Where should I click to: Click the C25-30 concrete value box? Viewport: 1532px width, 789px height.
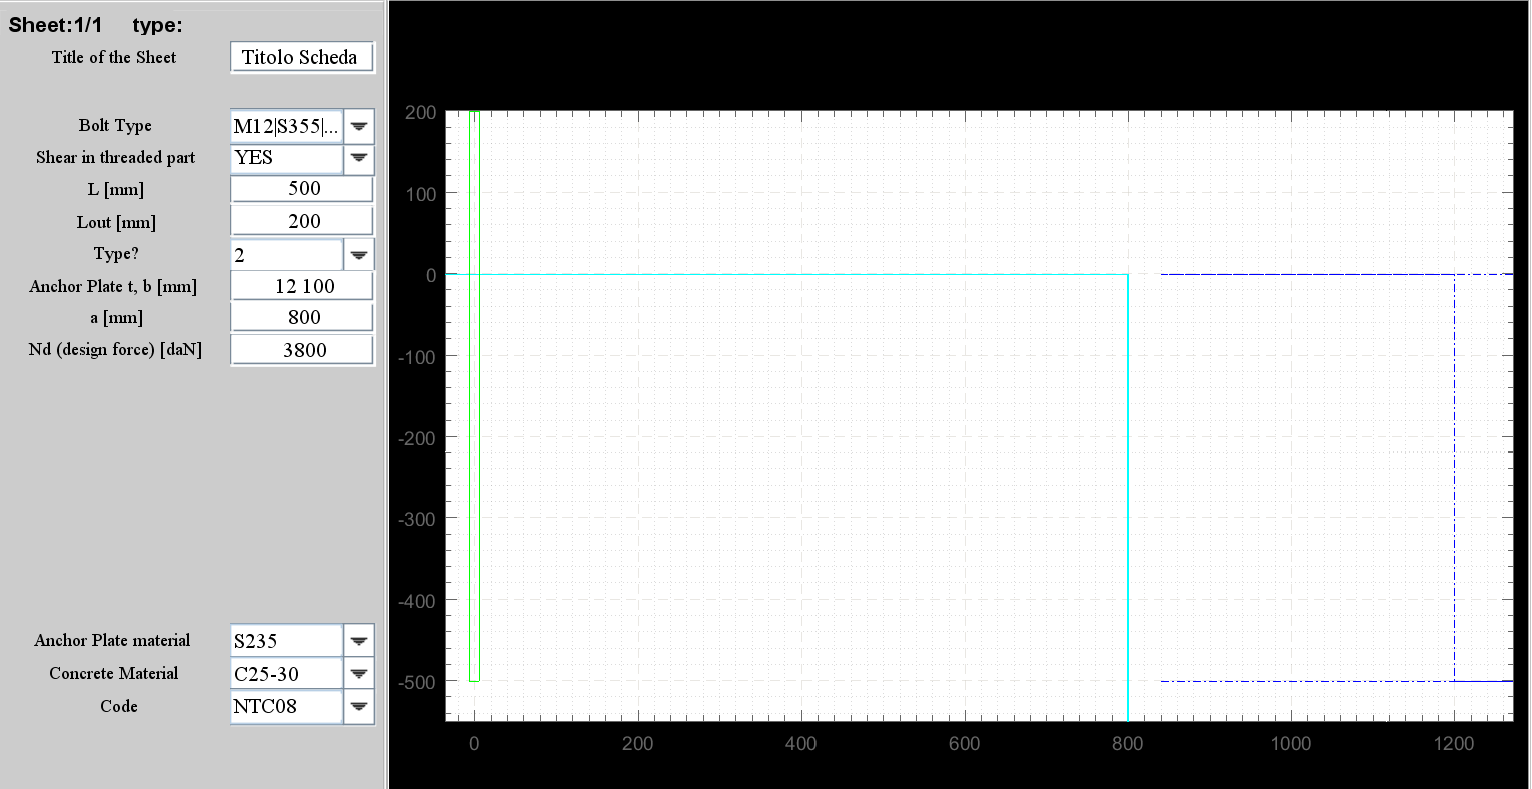tap(287, 674)
